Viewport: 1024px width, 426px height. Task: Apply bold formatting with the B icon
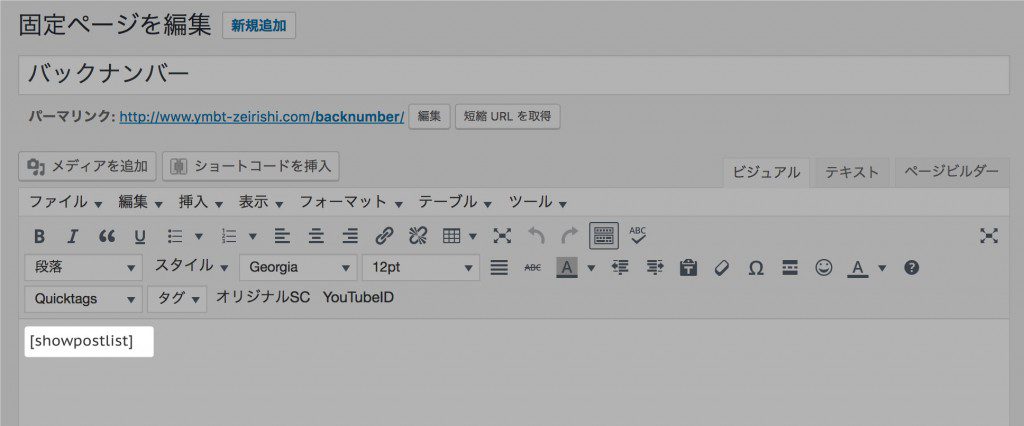click(39, 236)
